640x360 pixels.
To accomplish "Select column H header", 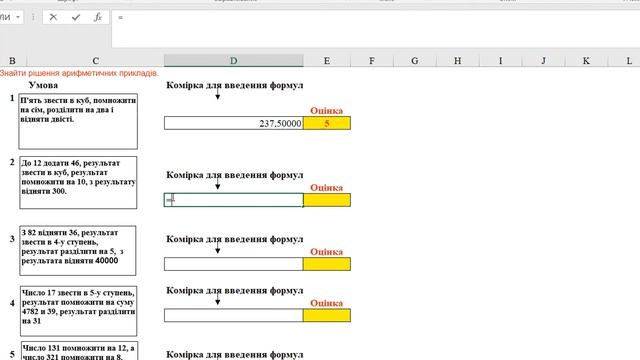I will tap(457, 61).
